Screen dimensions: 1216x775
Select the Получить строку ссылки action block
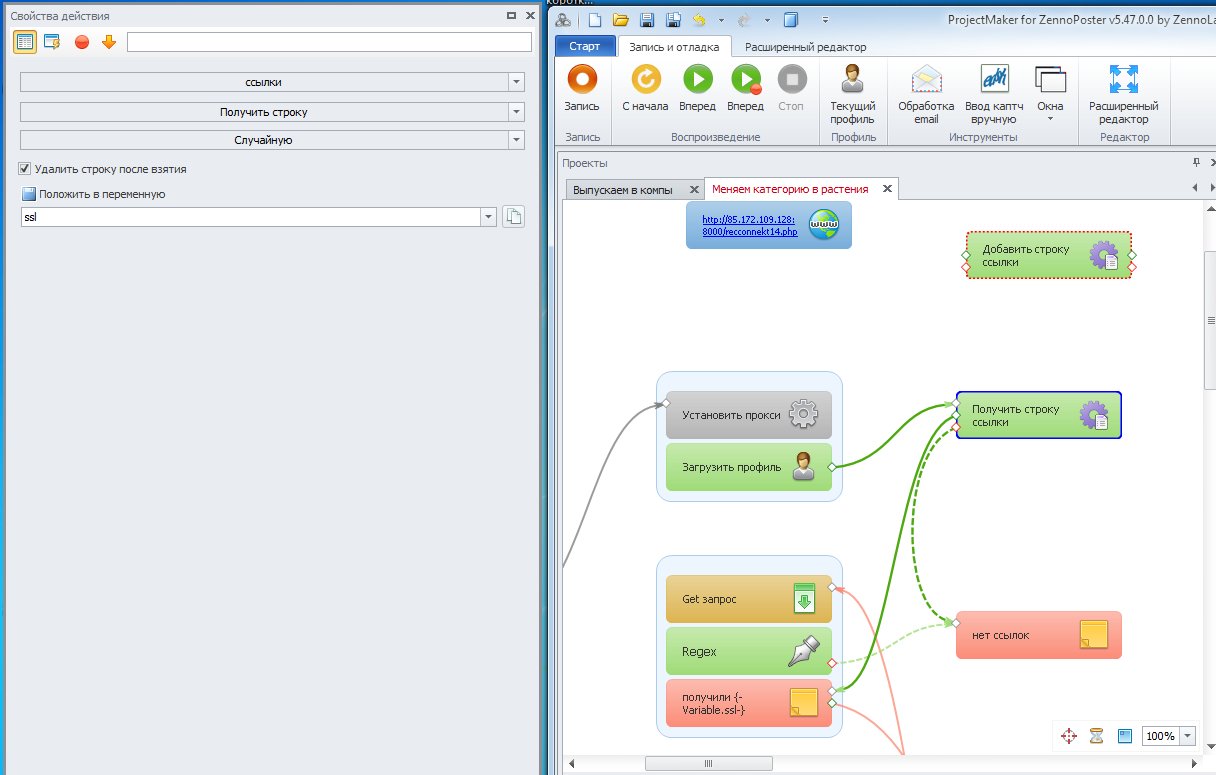tap(1039, 415)
